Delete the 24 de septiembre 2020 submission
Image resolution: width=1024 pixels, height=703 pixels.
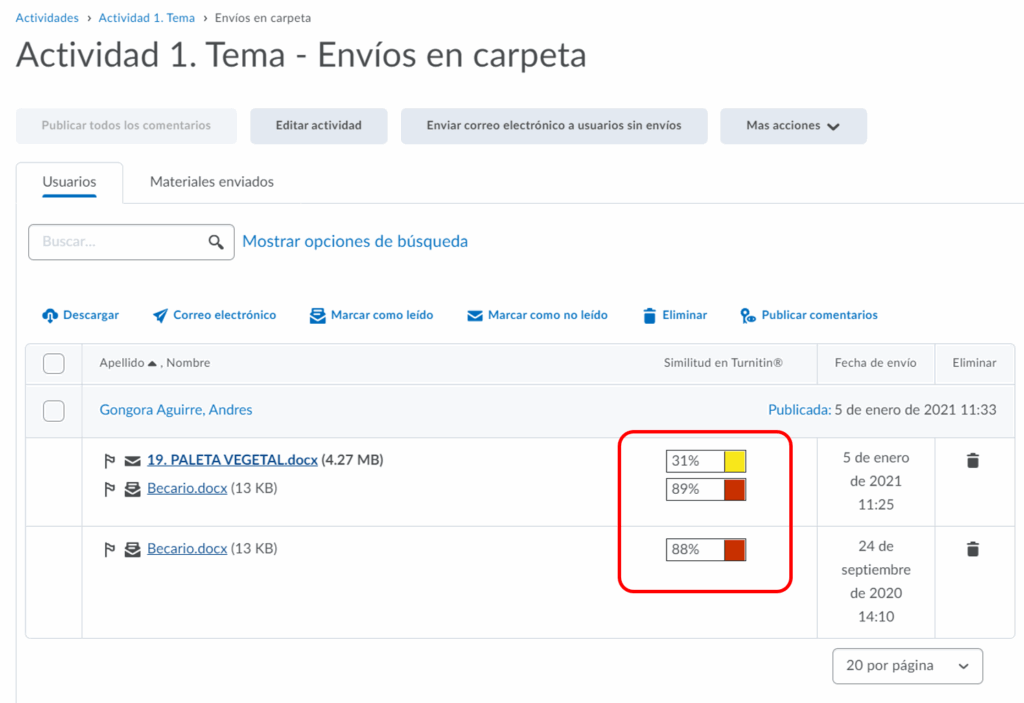pos(973,549)
